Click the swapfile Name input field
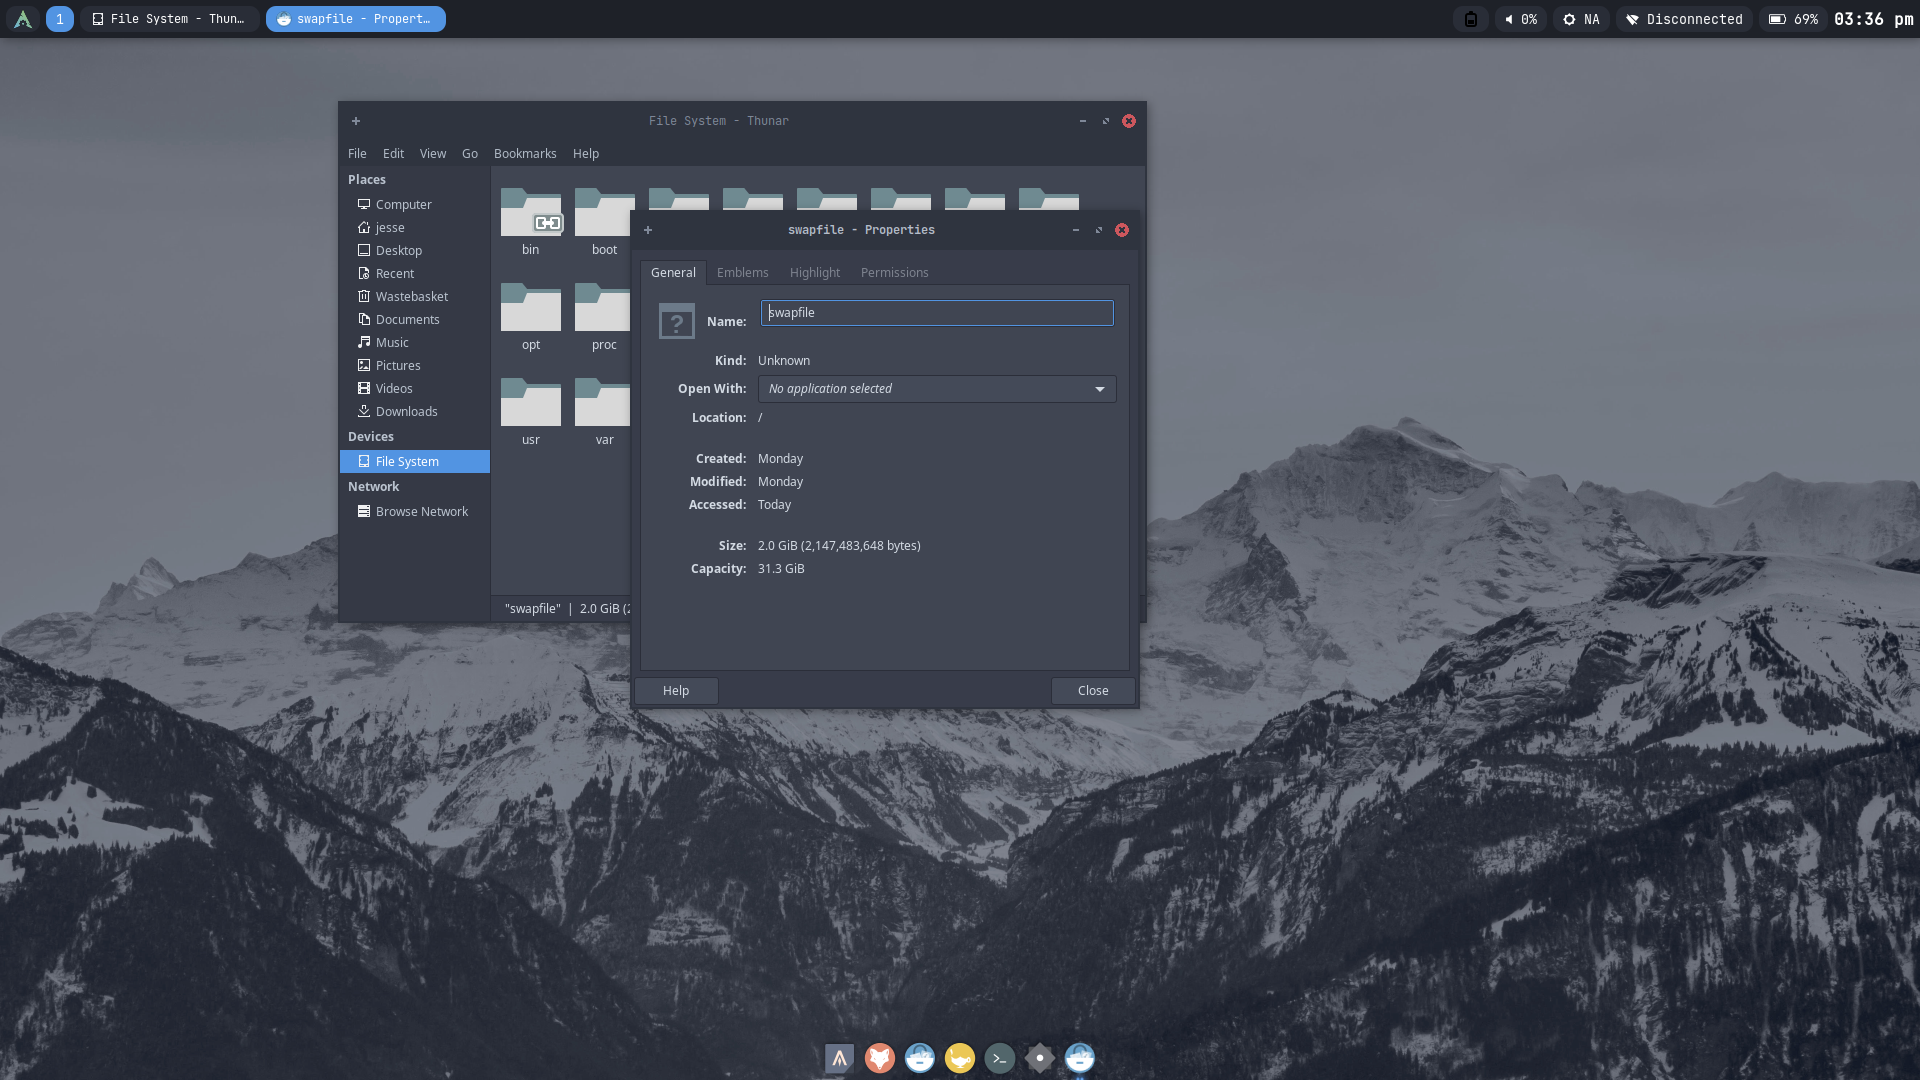 (937, 313)
